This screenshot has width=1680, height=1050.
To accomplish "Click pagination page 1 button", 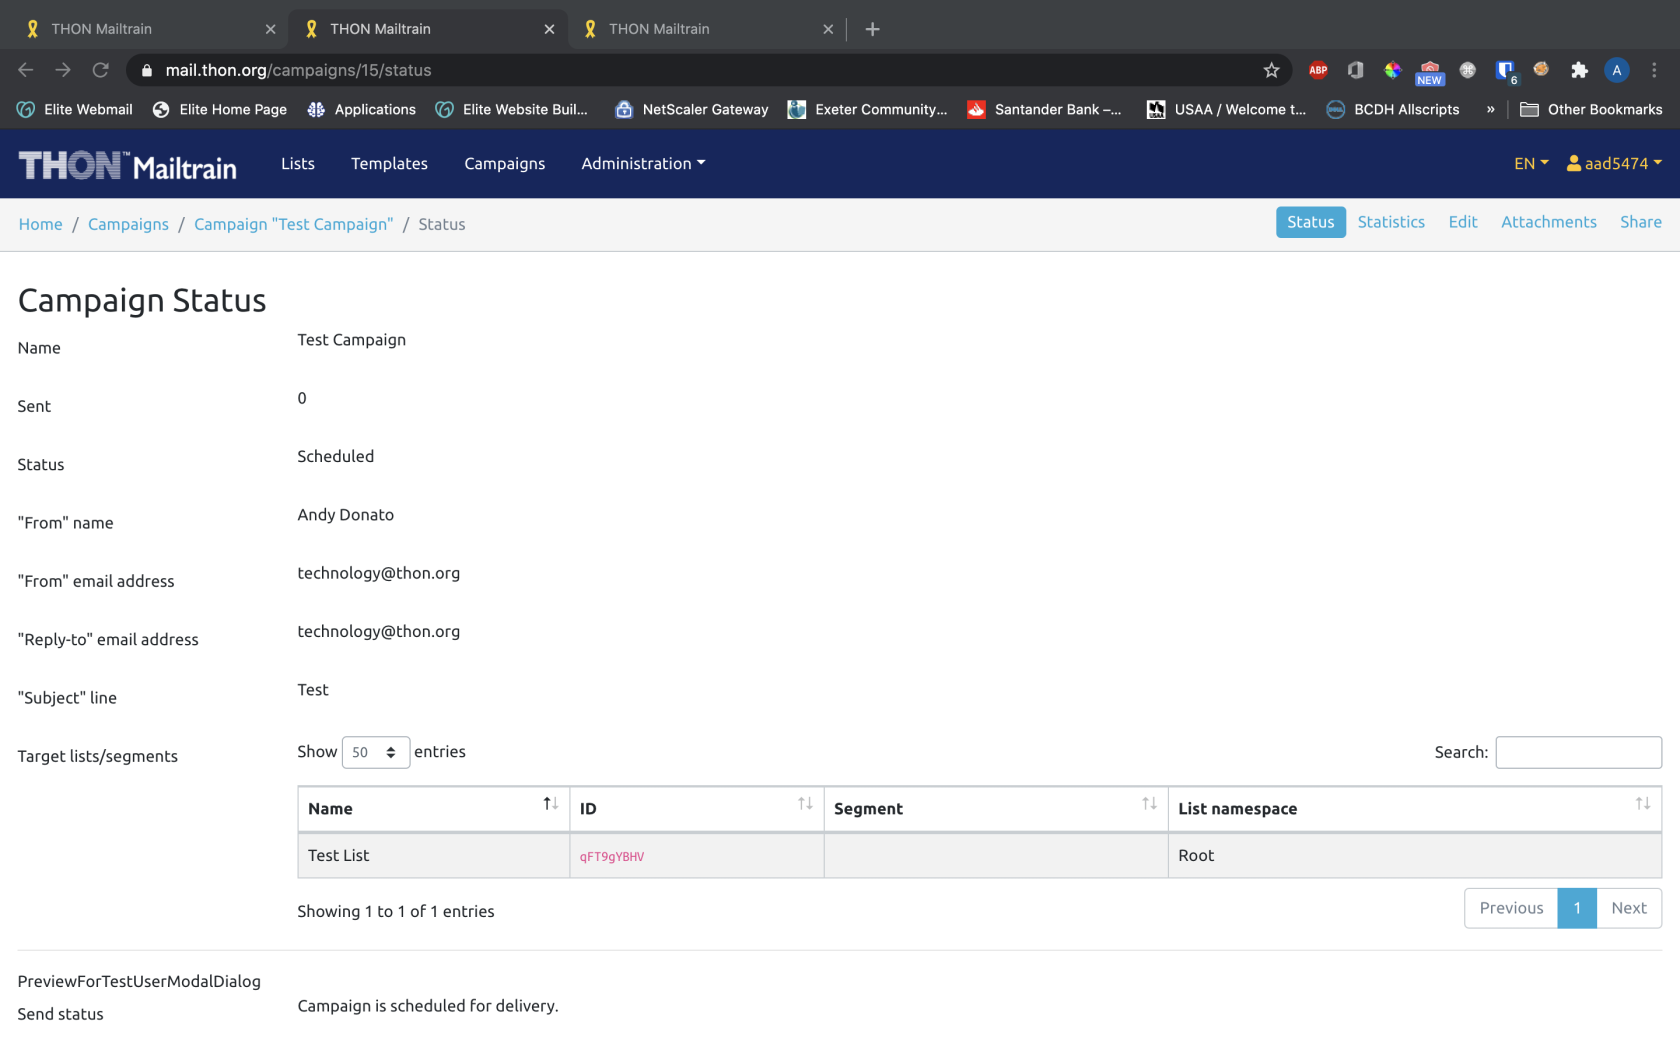I will [1577, 908].
